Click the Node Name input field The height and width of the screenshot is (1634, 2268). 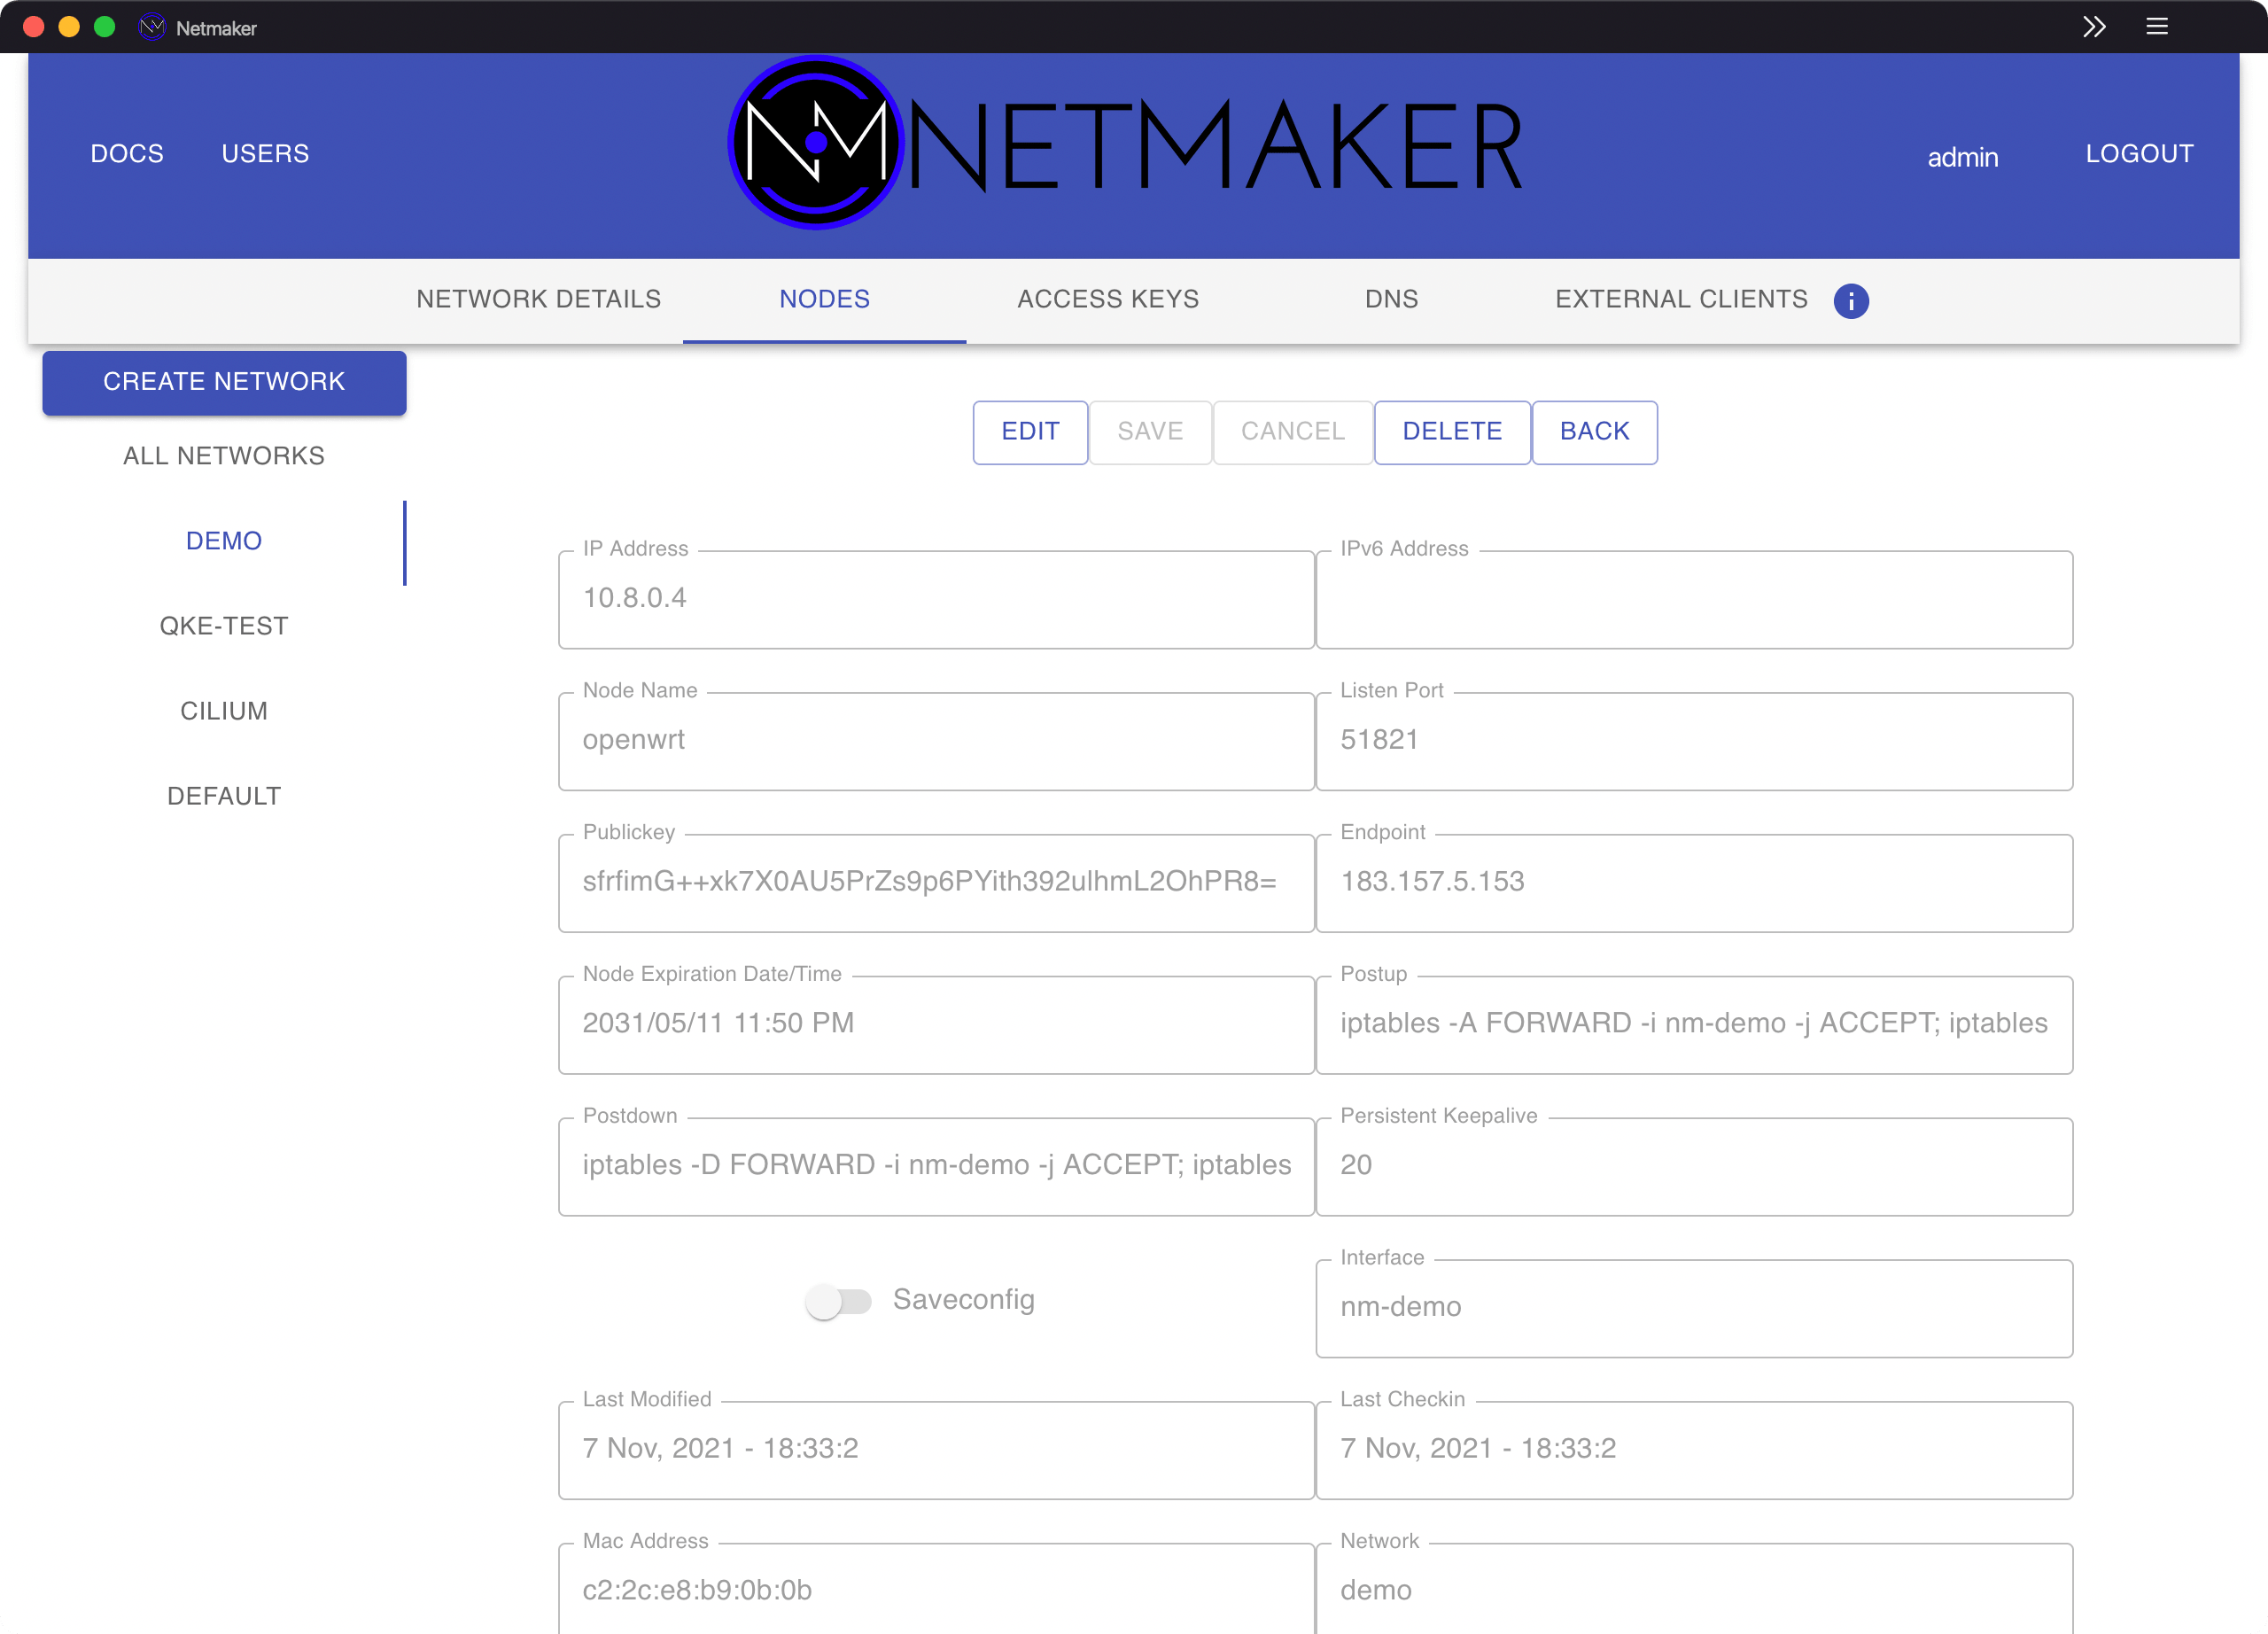tap(935, 740)
